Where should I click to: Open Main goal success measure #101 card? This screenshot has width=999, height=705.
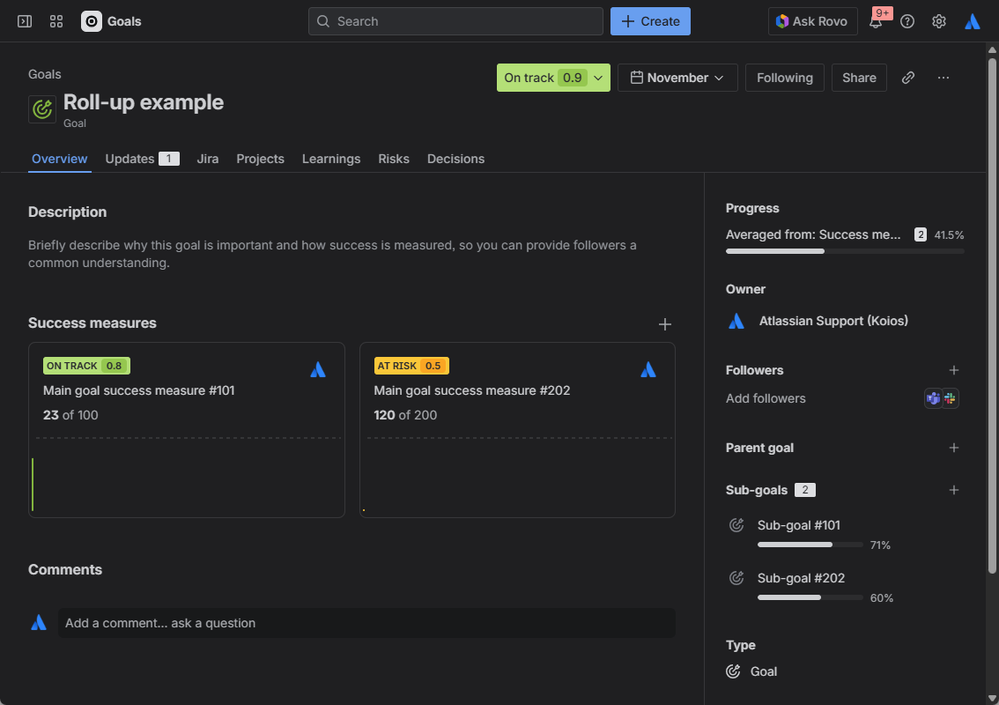click(187, 430)
